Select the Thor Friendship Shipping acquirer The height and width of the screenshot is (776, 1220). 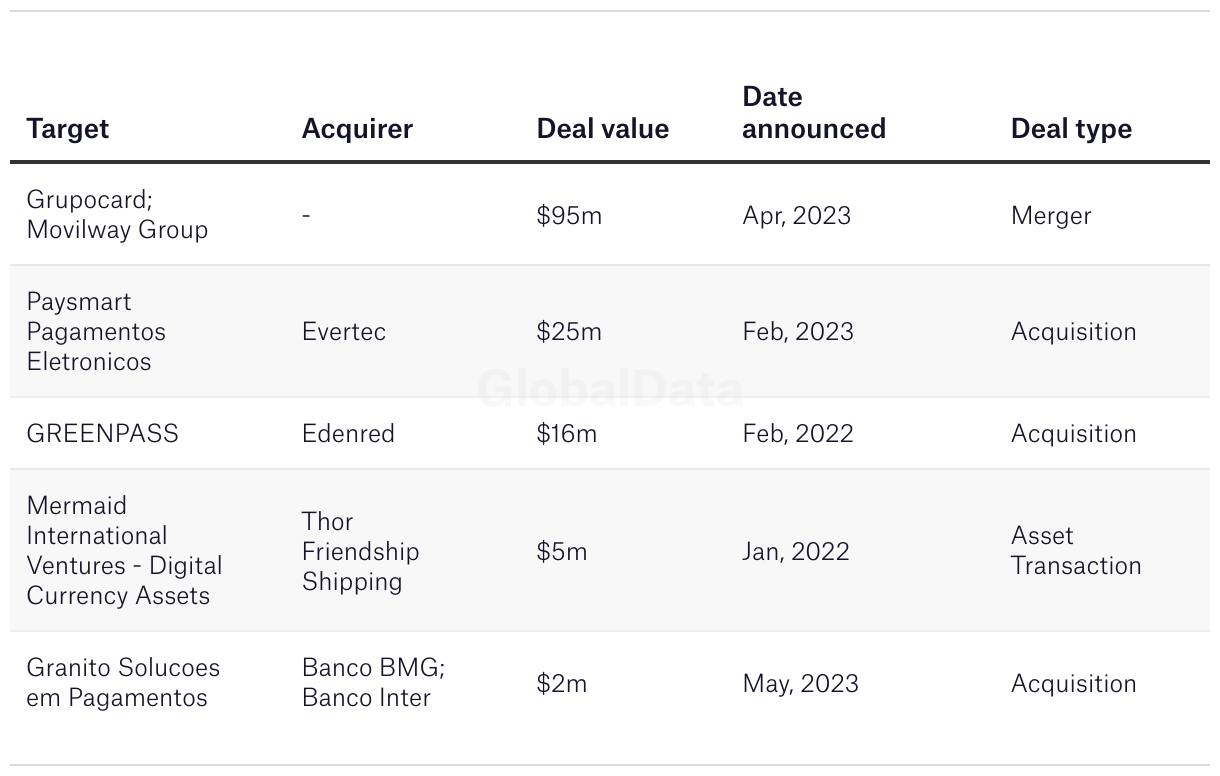click(360, 551)
